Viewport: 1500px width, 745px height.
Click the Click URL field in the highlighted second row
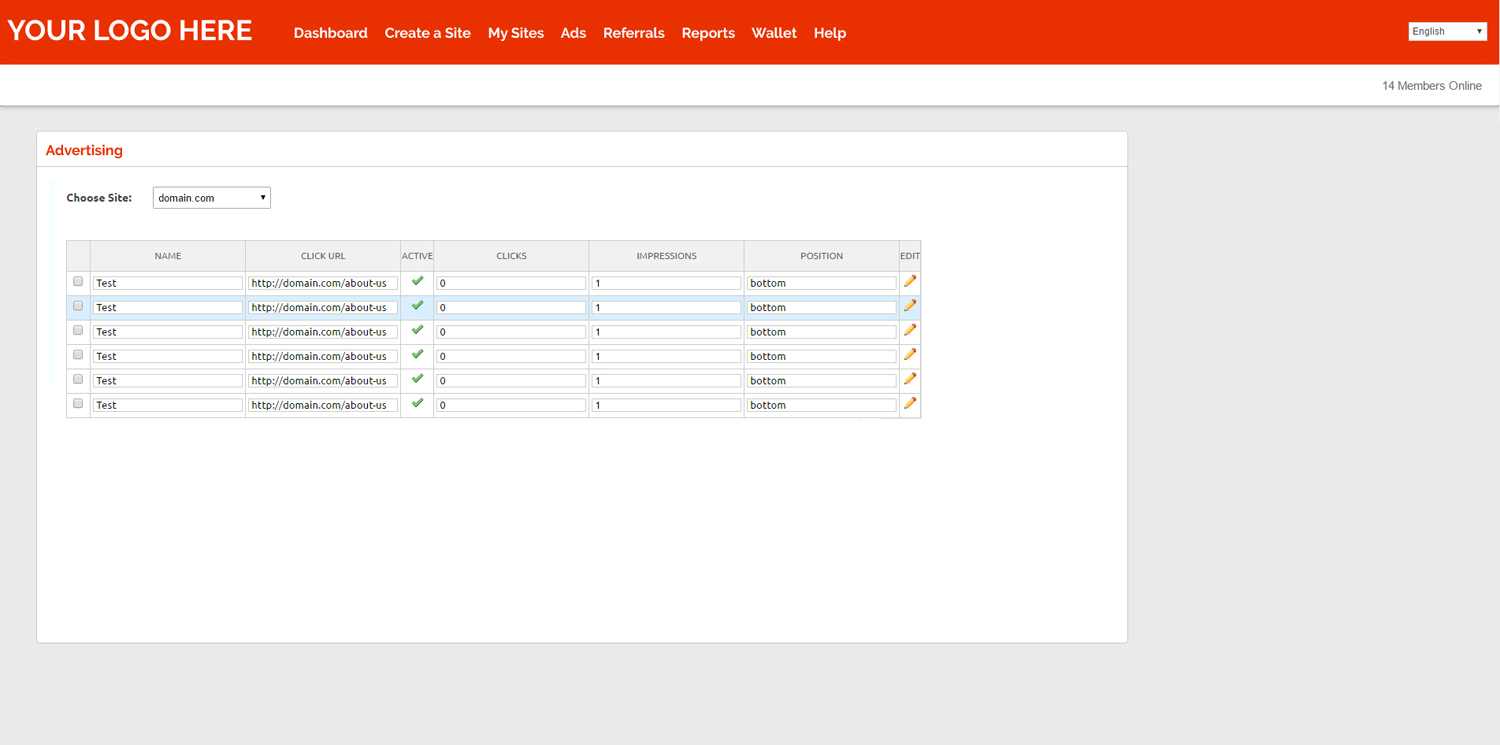point(323,307)
